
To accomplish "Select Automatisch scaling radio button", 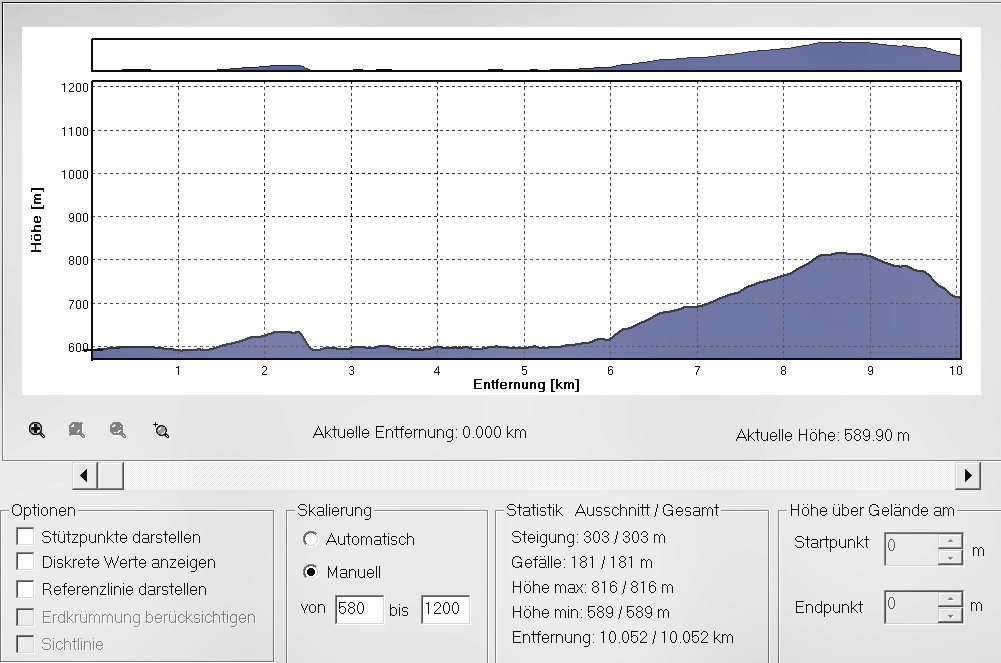I will point(311,539).
